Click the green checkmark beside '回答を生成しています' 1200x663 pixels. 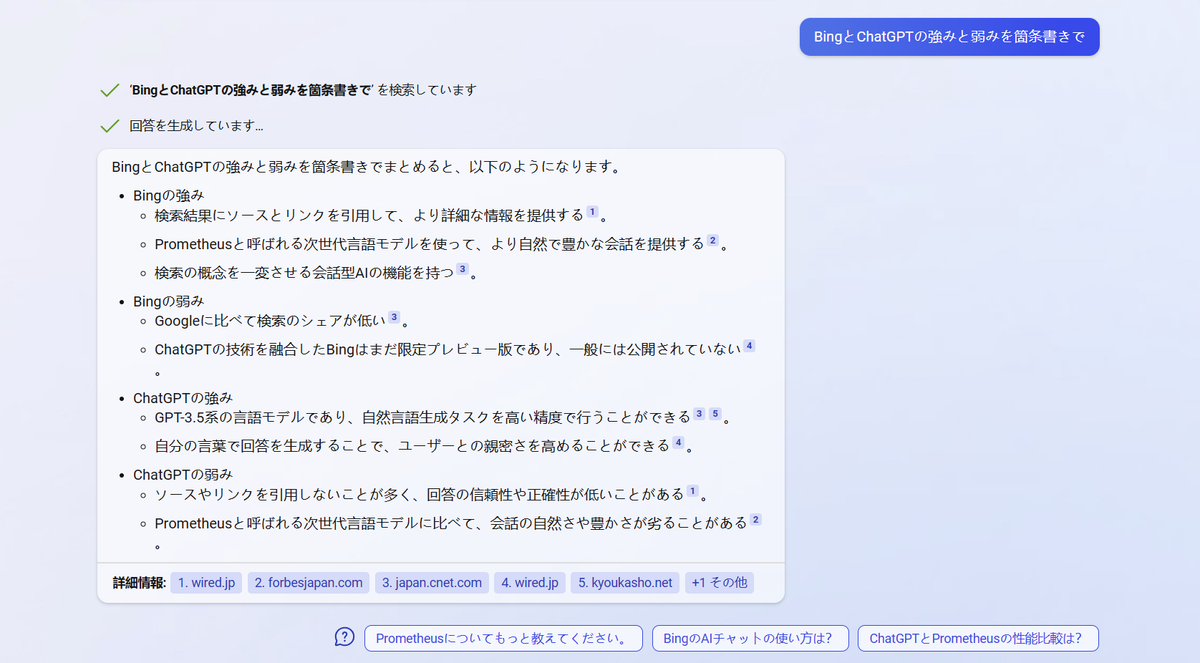[x=109, y=125]
